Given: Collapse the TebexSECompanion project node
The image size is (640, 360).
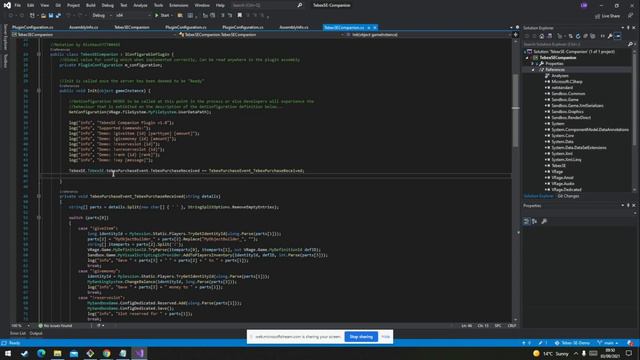Looking at the screenshot, I should click(x=527, y=58).
